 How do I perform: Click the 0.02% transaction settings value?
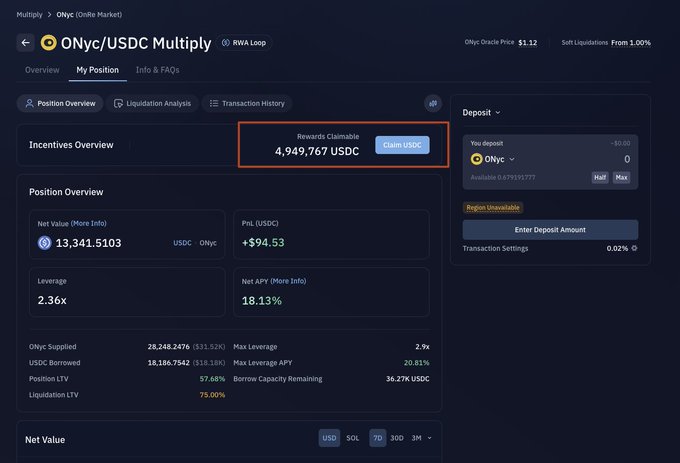pos(617,248)
